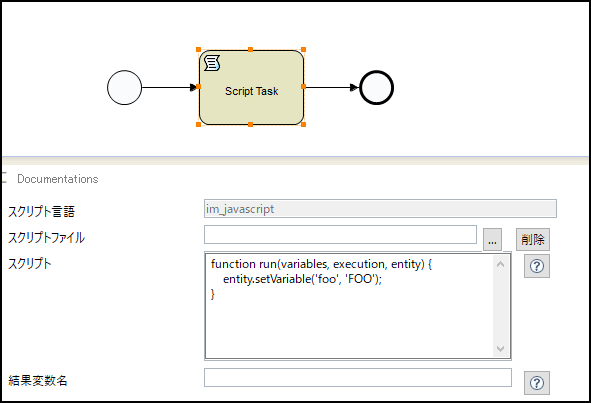Click the スクリプト言語 label
Viewport: 591px width, 403px height.
tap(41, 211)
